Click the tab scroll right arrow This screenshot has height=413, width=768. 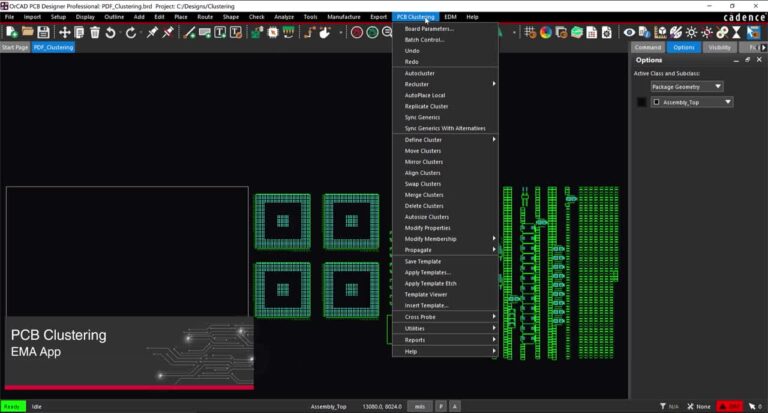pyautogui.click(x=763, y=48)
